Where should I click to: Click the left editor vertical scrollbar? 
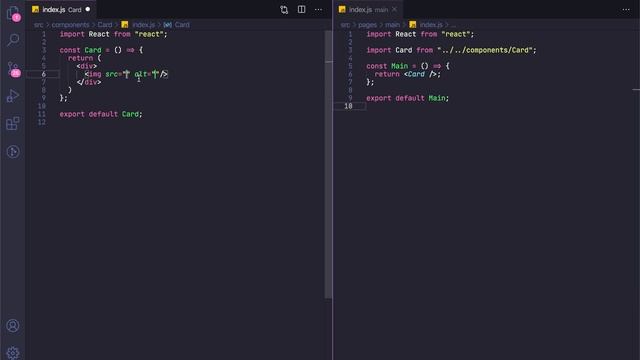coord(329,164)
